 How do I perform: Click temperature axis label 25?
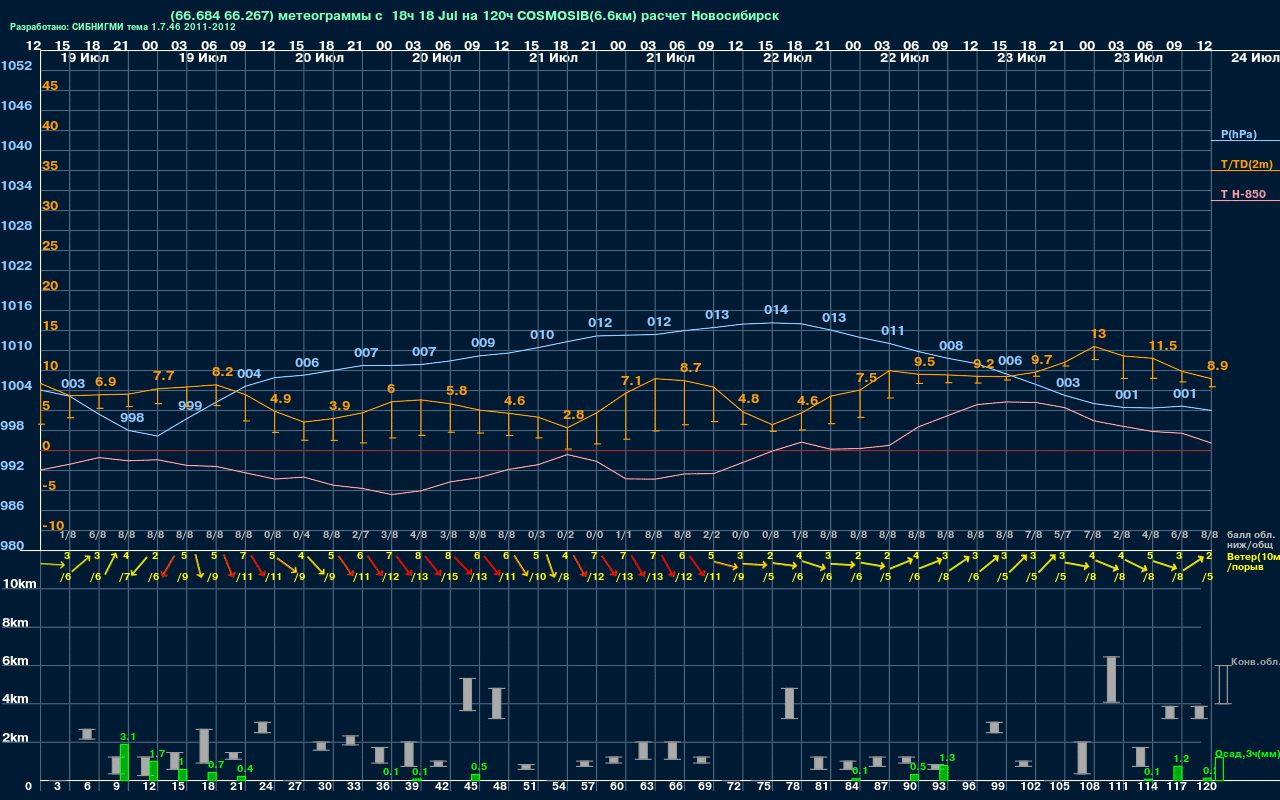(x=50, y=246)
